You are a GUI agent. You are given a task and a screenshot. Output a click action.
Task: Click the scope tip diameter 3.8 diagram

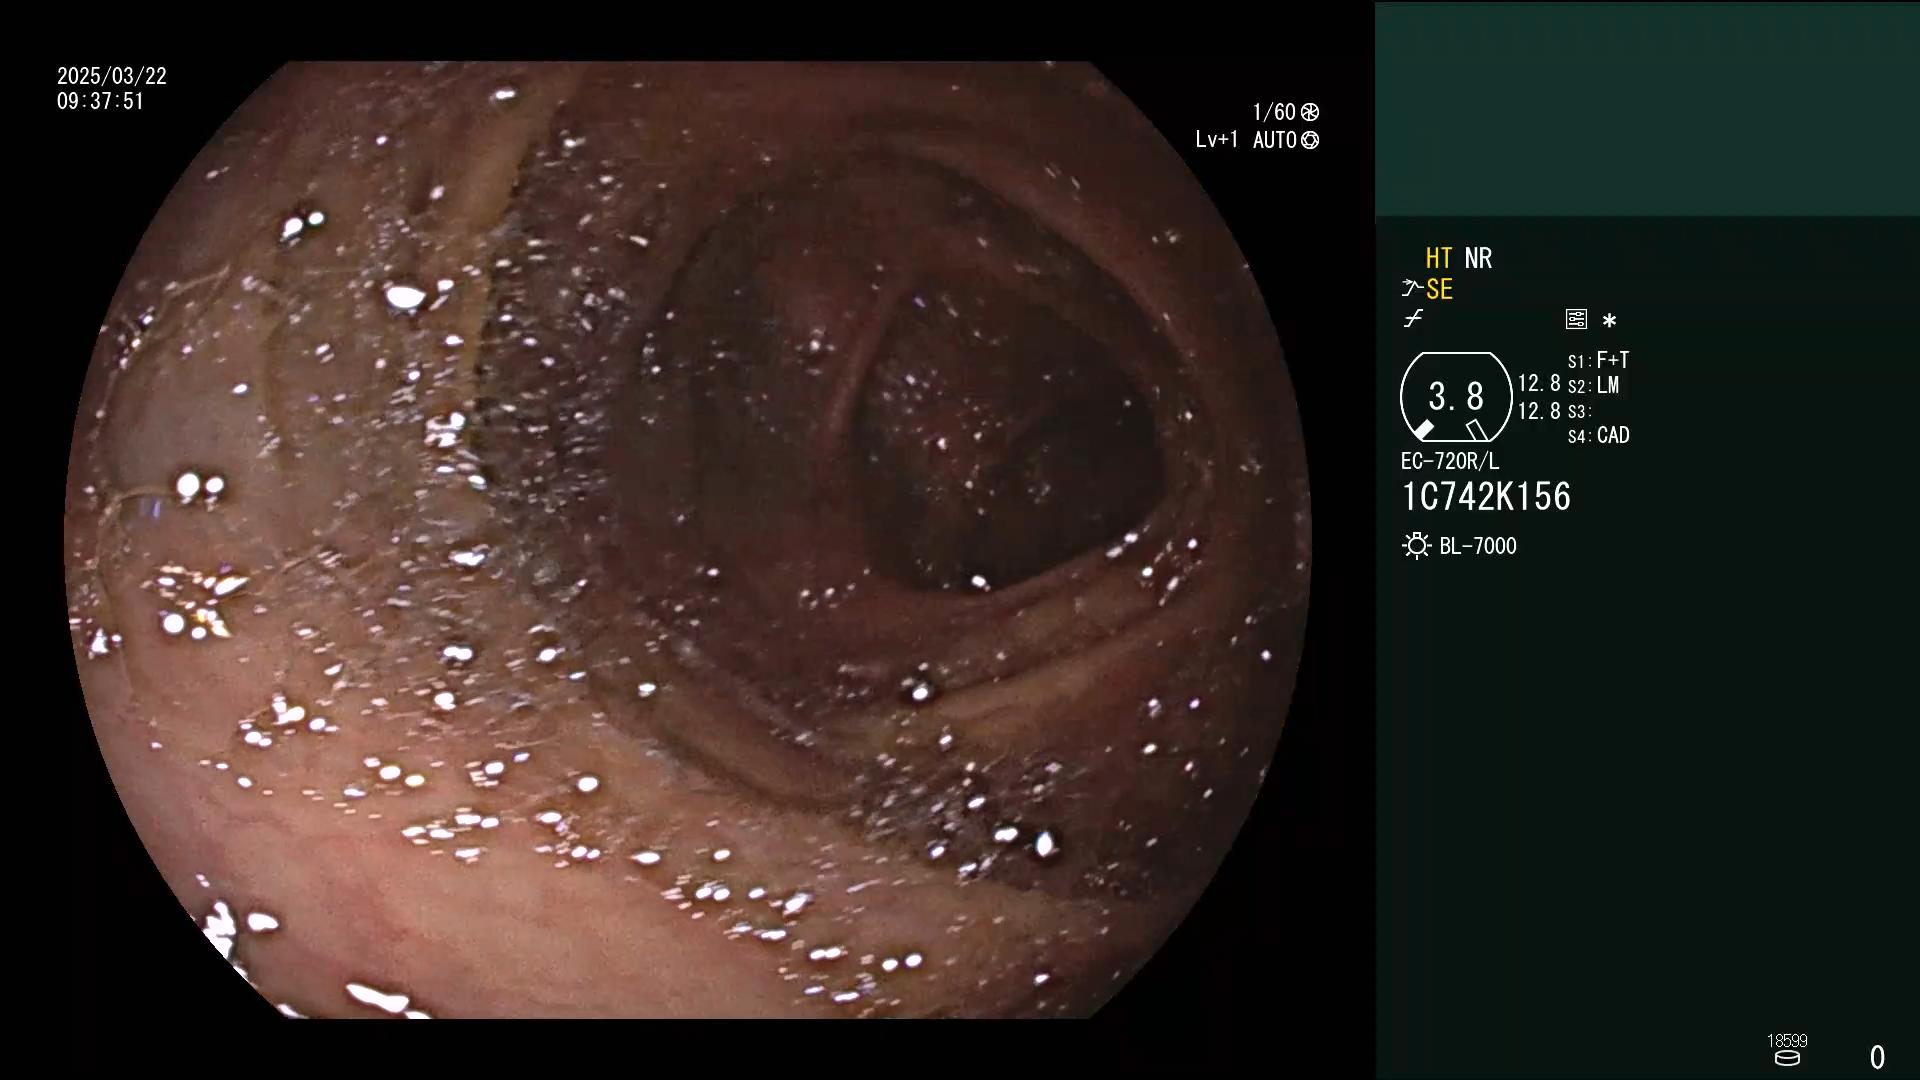point(1456,397)
